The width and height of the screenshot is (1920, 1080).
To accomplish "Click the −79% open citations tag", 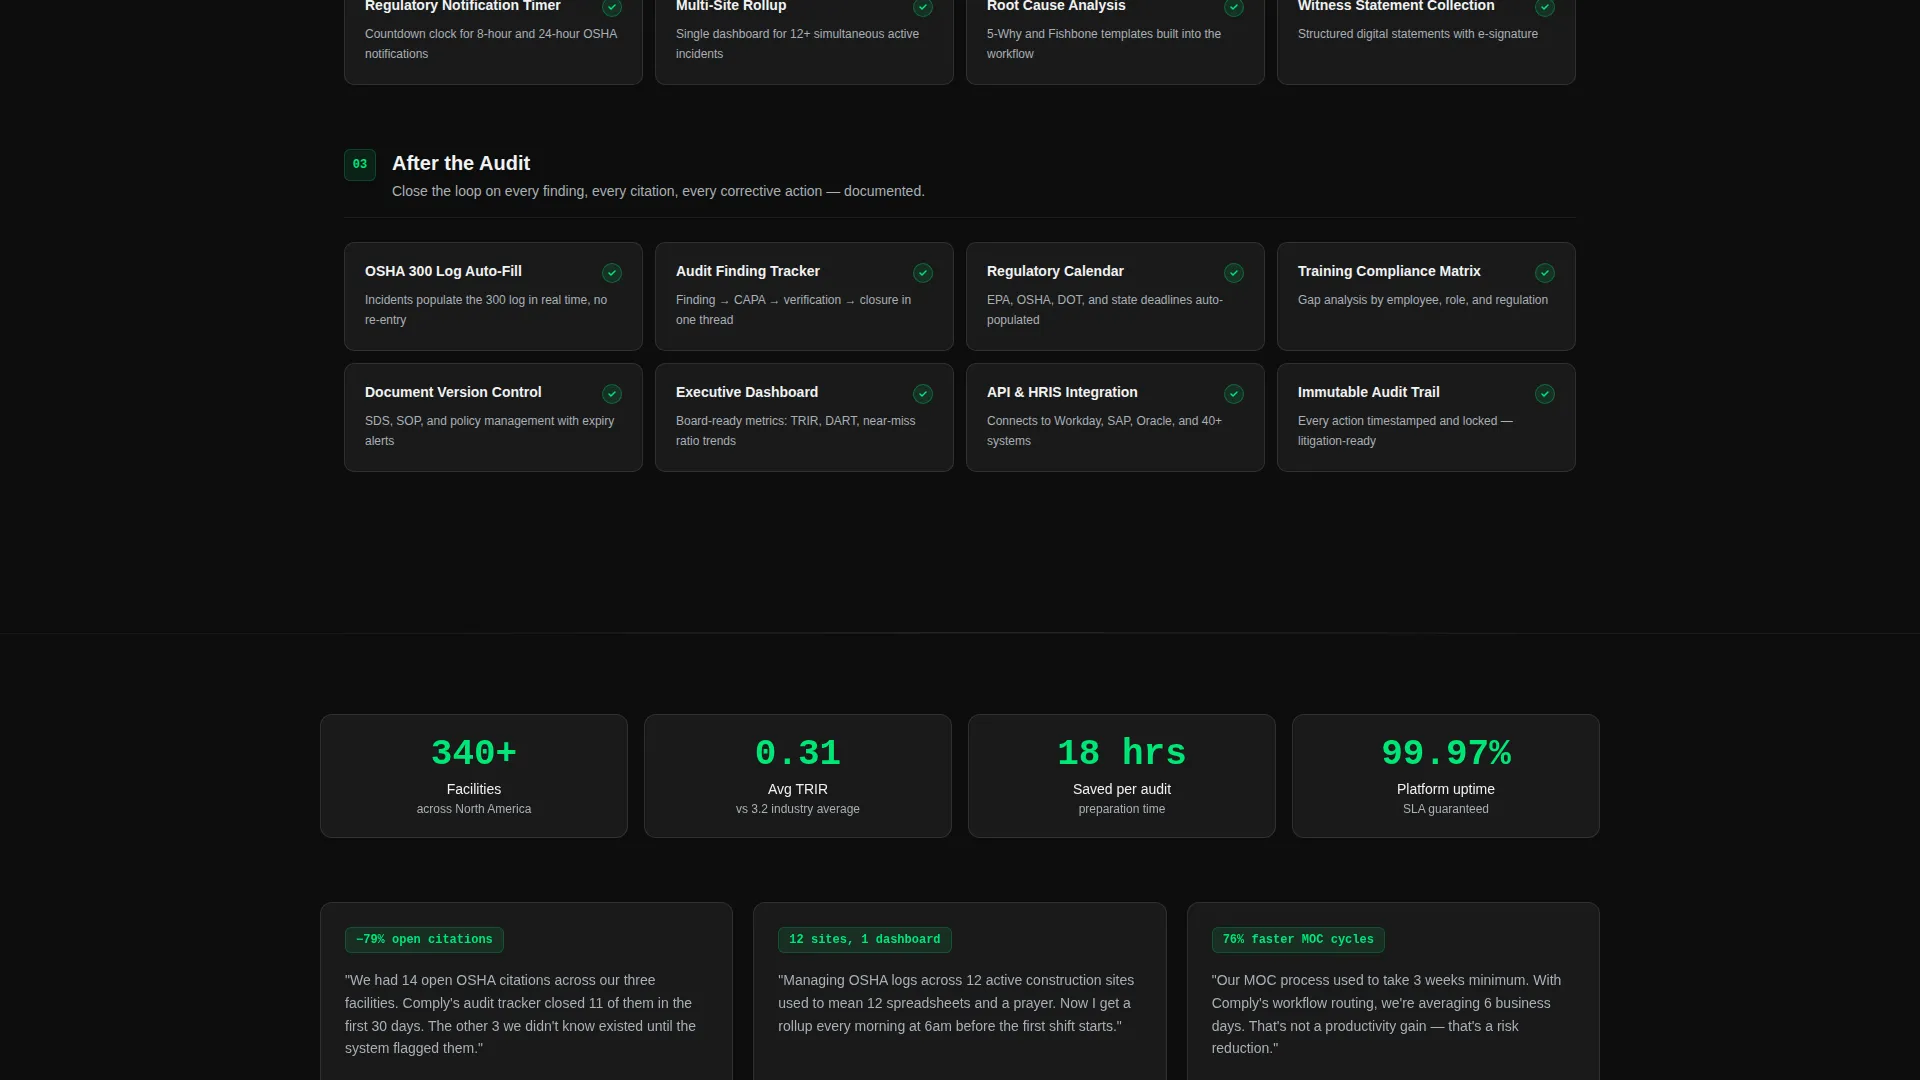I will pos(424,940).
